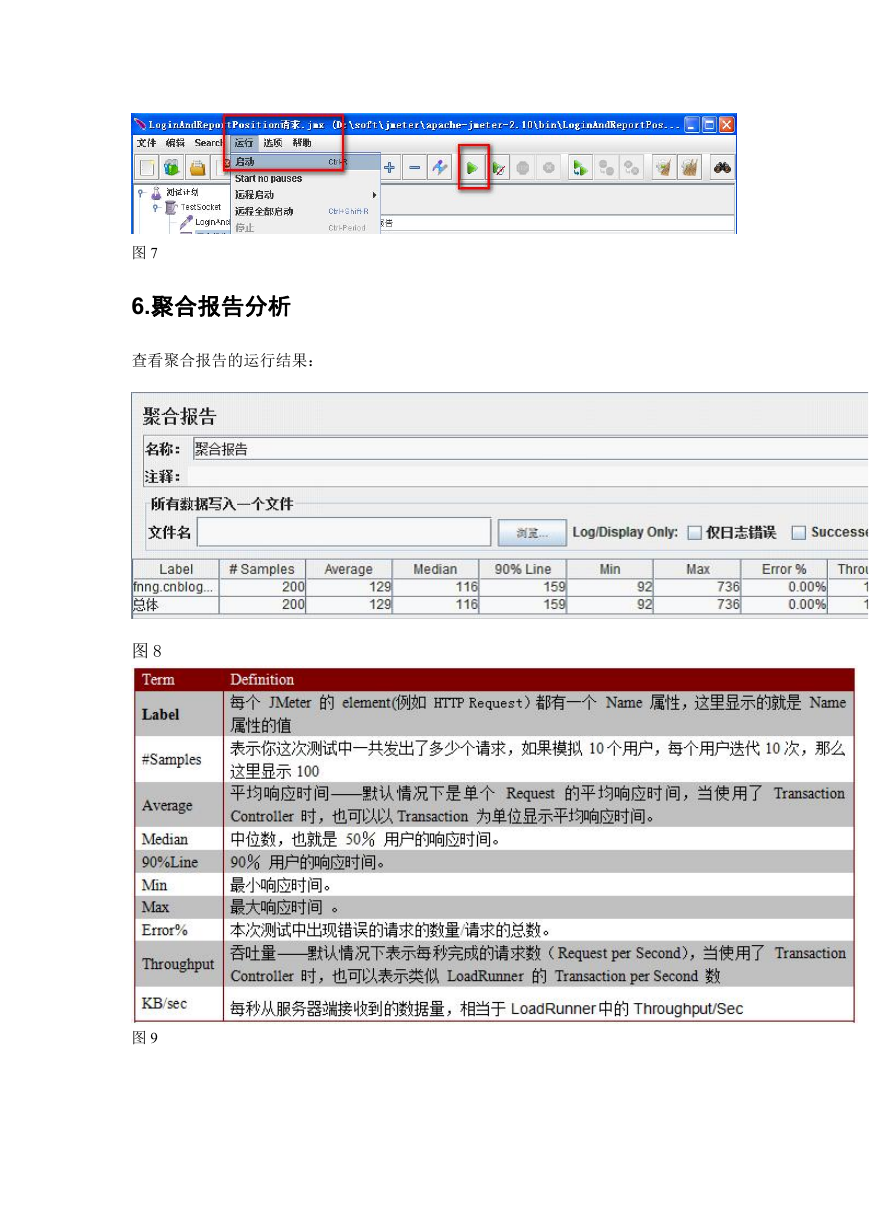Image resolution: width=869 pixels, height=1228 pixels.
Task: Click the Average column header
Action: point(348,569)
